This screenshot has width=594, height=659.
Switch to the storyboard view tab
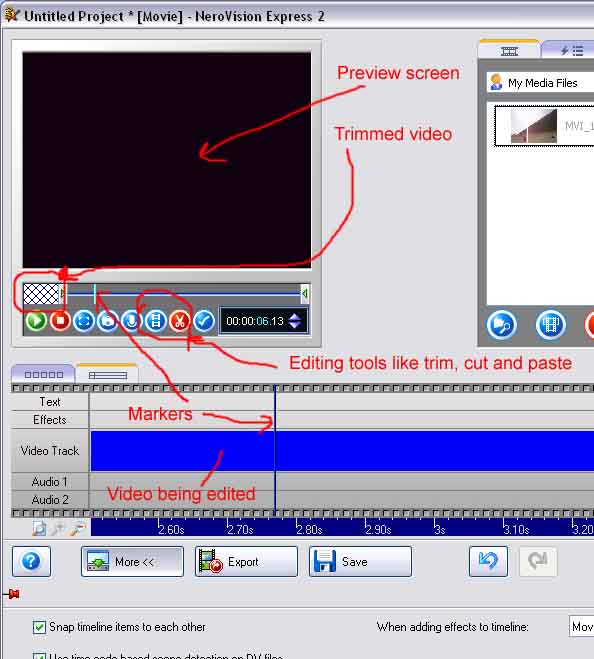tap(43, 374)
